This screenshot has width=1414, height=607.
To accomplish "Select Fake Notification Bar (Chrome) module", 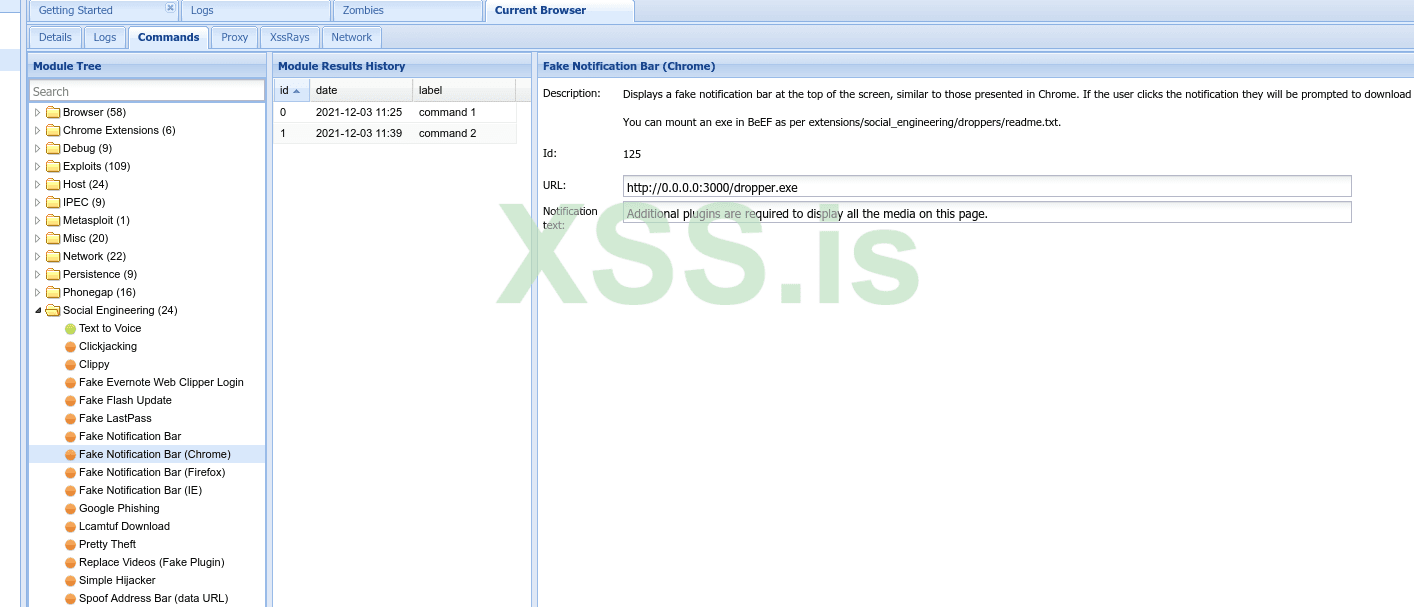I will tap(147, 454).
